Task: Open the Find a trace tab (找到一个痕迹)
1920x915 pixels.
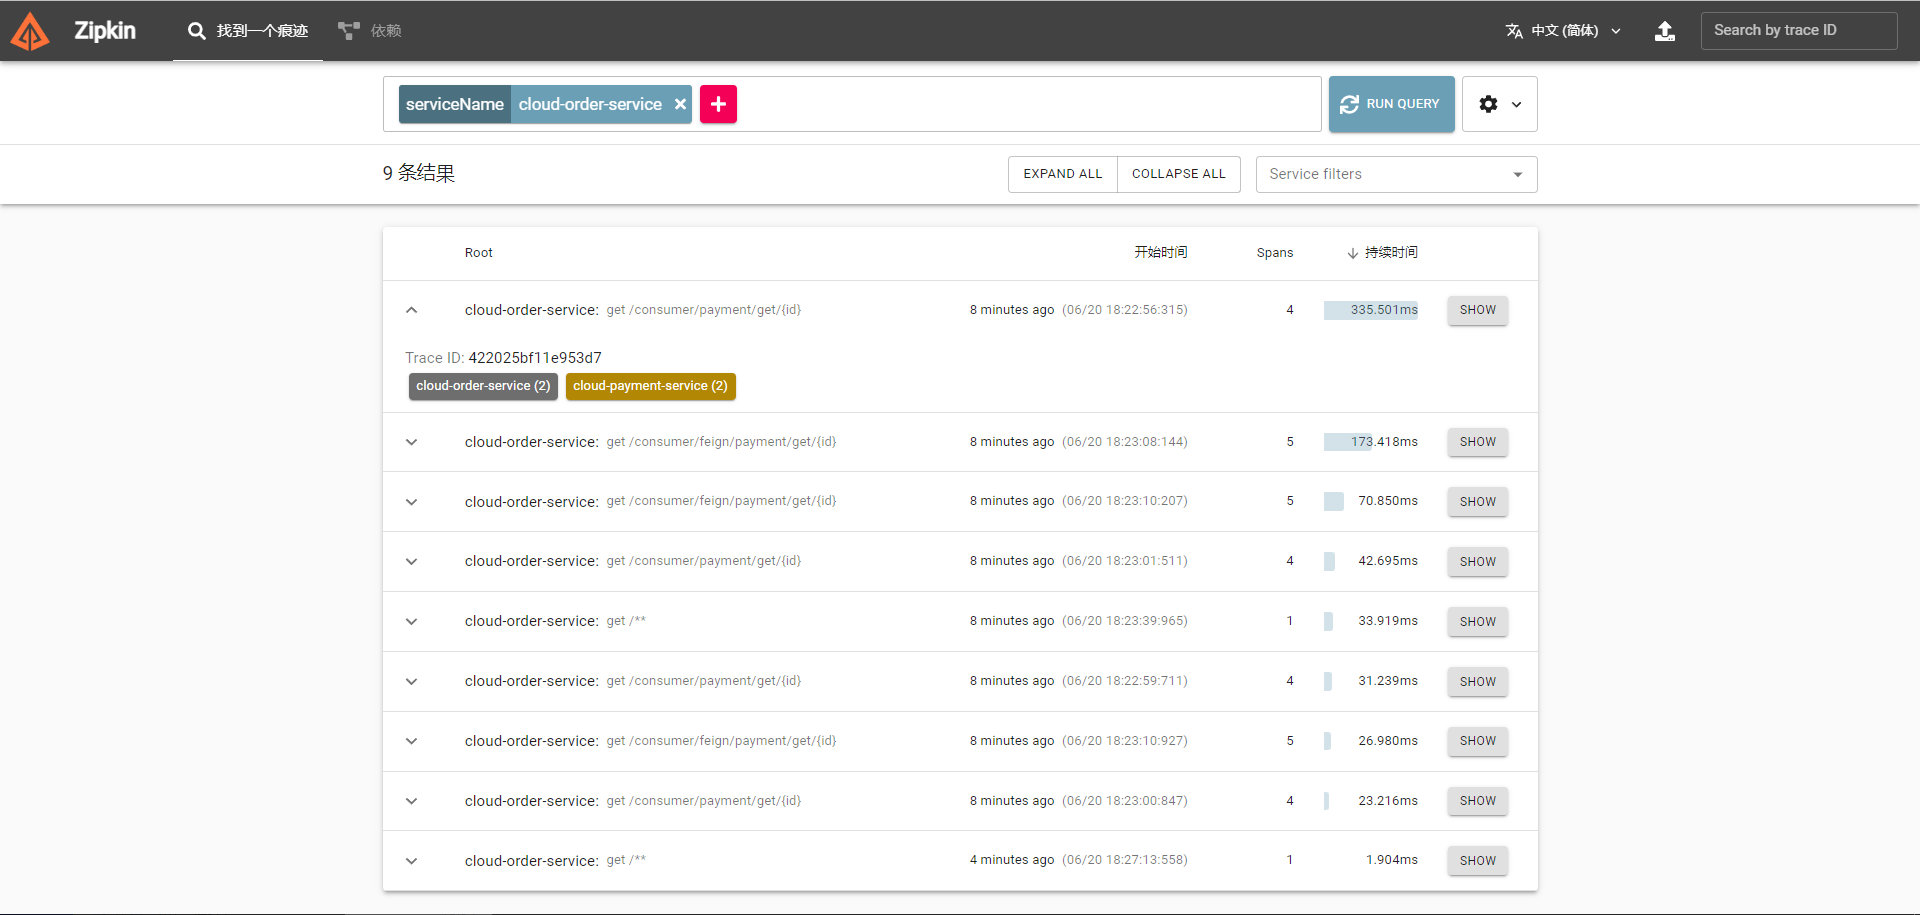Action: click(x=248, y=31)
